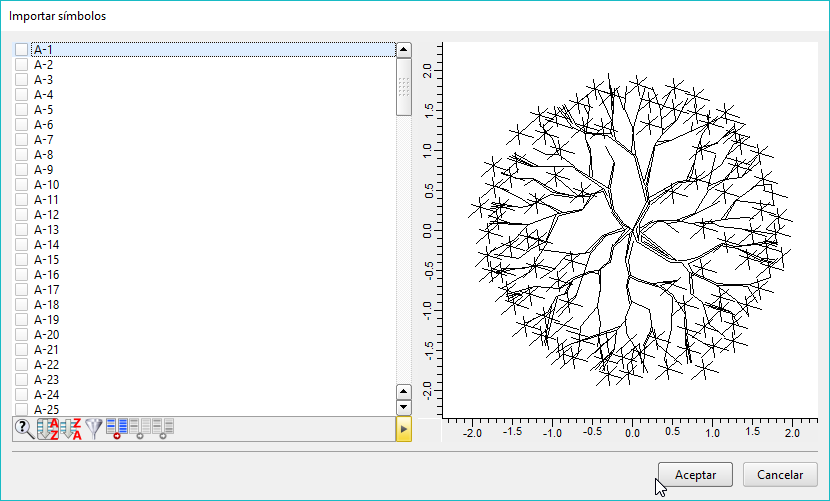Expand the yellow arrow toolbar menu
Screen dimensions: 830x501
tap(403, 429)
